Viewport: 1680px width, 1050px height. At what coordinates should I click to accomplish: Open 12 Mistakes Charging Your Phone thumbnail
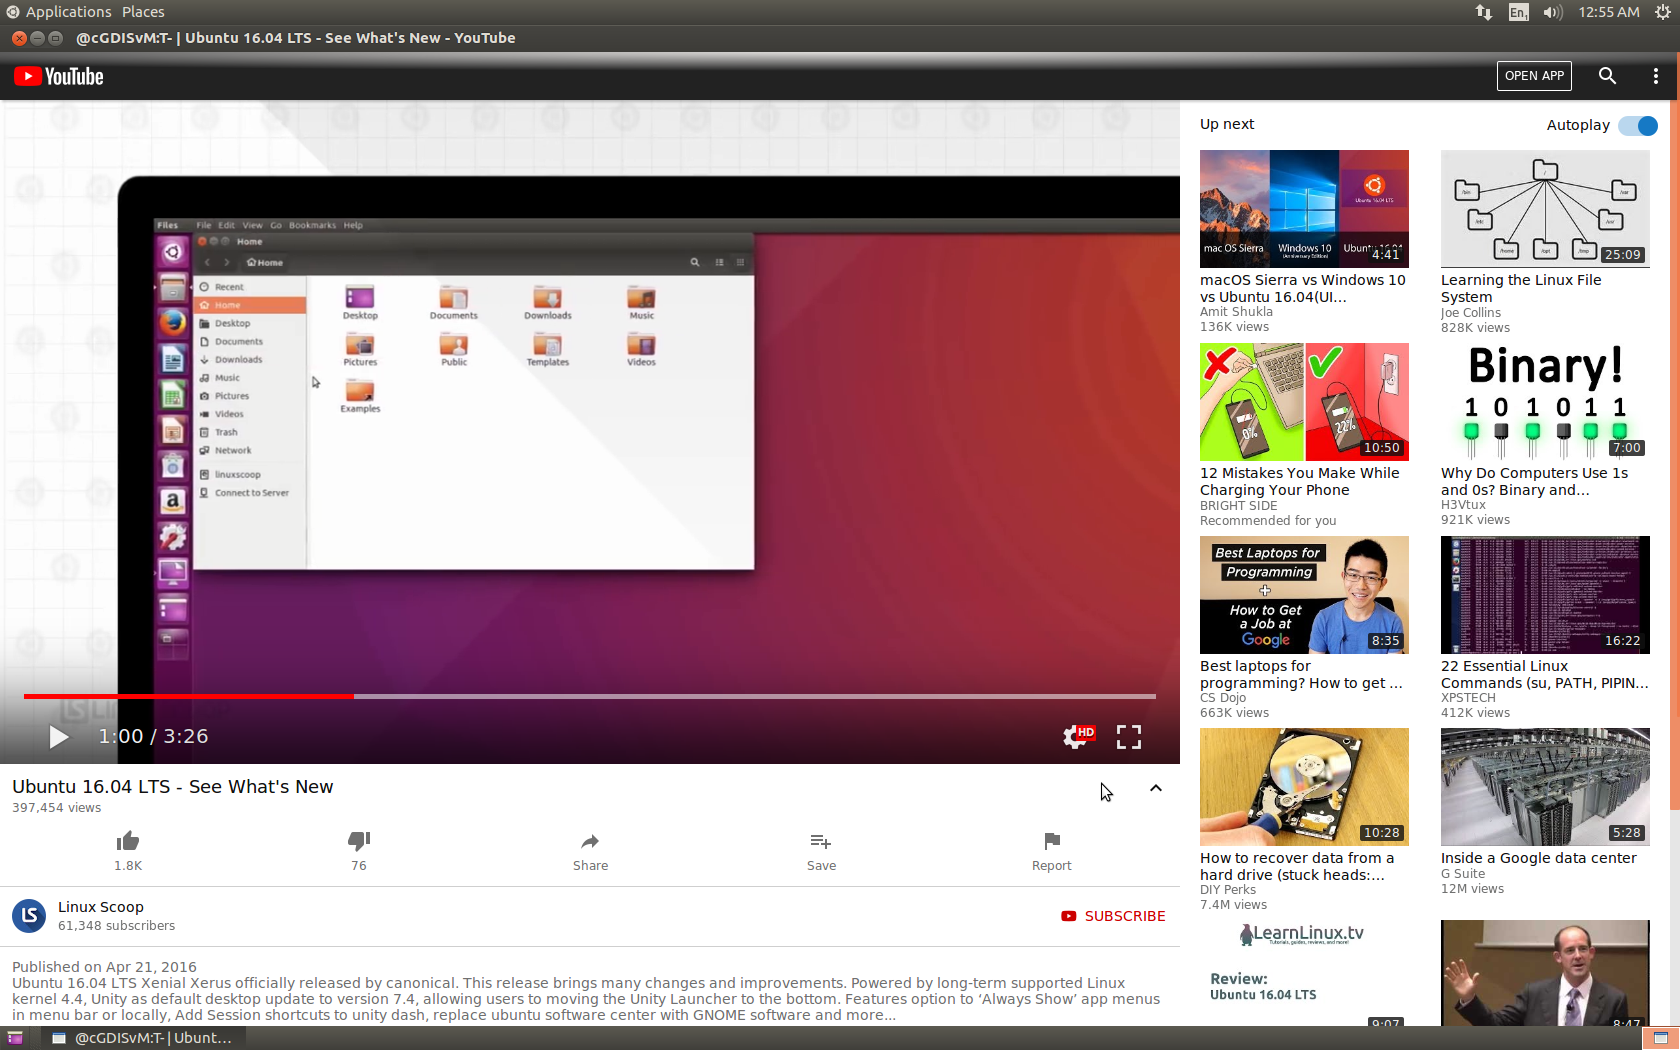1304,402
